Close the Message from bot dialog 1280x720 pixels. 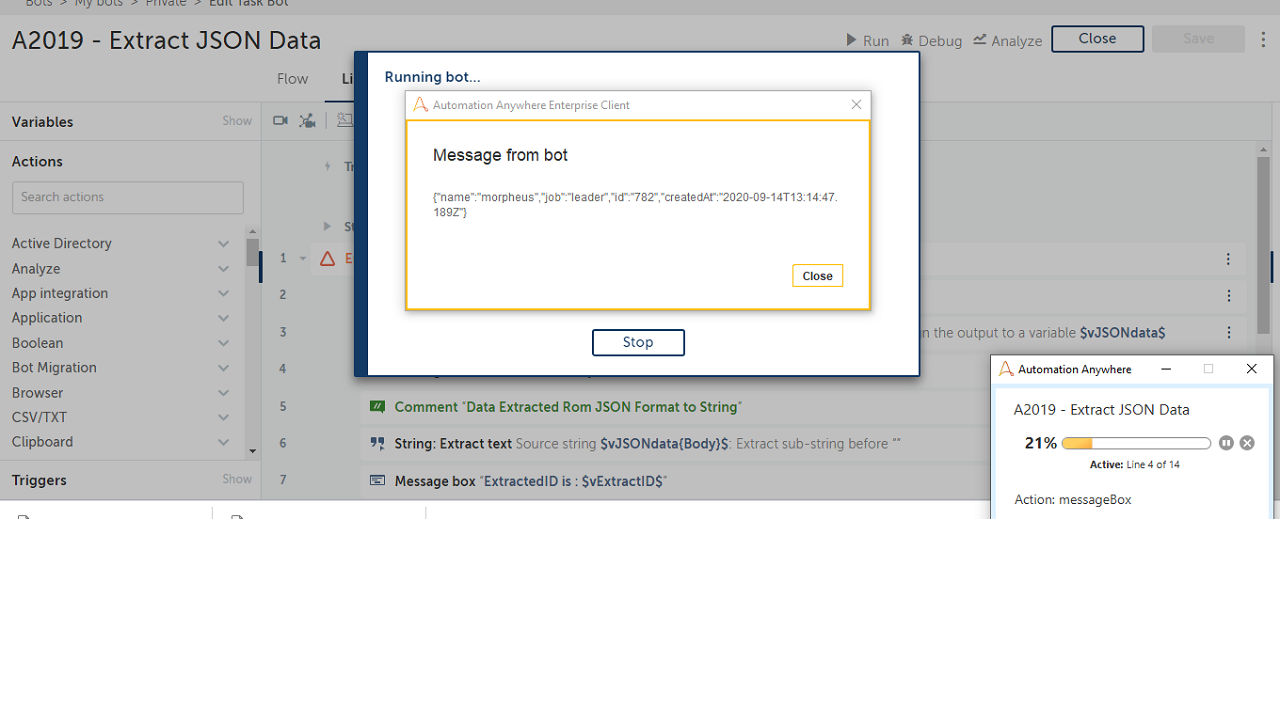click(x=817, y=276)
